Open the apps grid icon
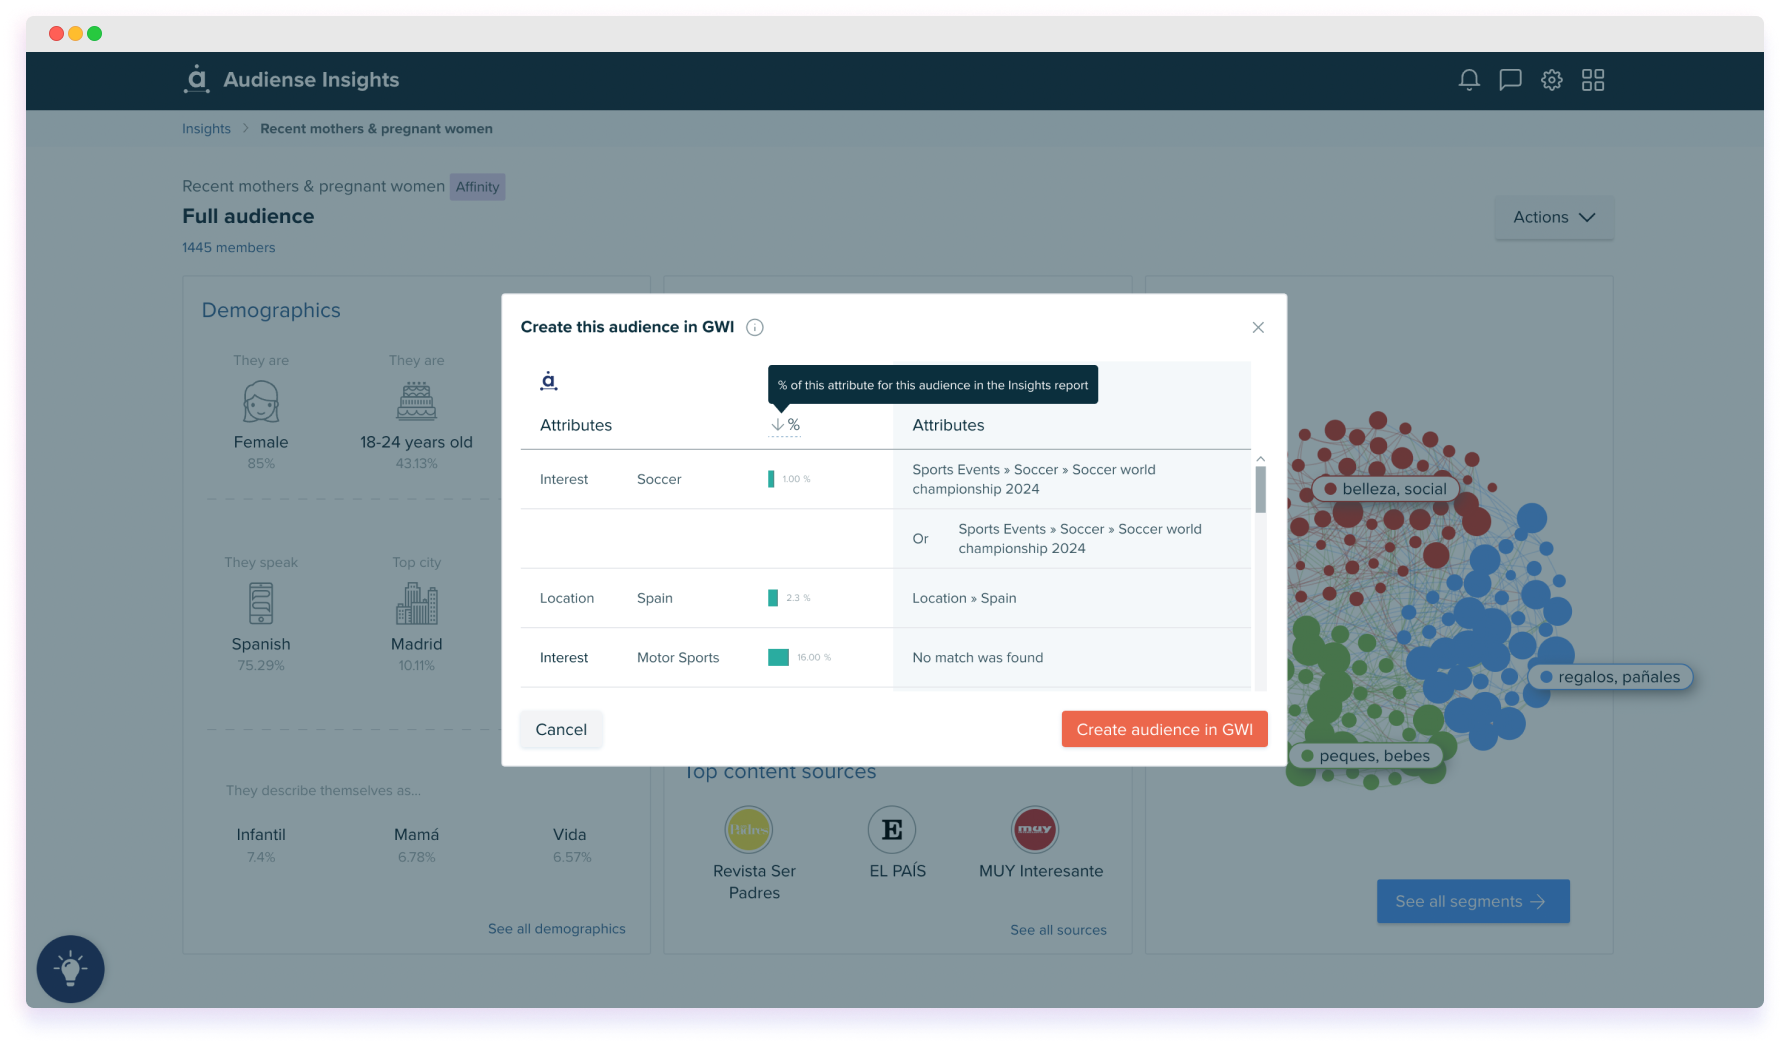1783x1045 pixels. (x=1593, y=80)
